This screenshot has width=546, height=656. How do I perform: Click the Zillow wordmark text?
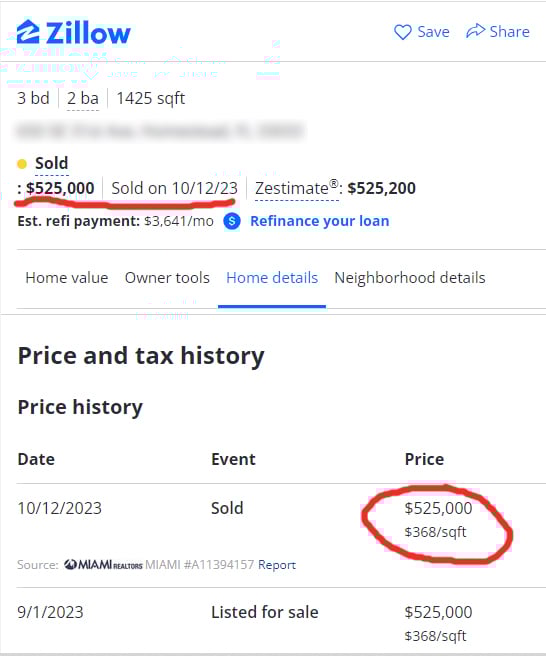pyautogui.click(x=88, y=33)
